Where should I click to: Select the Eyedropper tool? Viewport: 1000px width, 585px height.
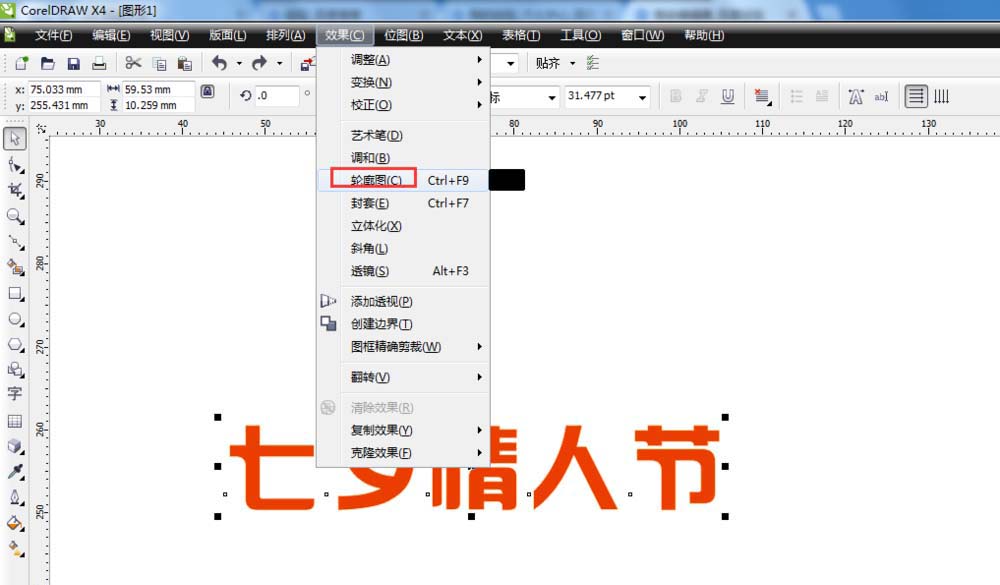click(x=15, y=473)
